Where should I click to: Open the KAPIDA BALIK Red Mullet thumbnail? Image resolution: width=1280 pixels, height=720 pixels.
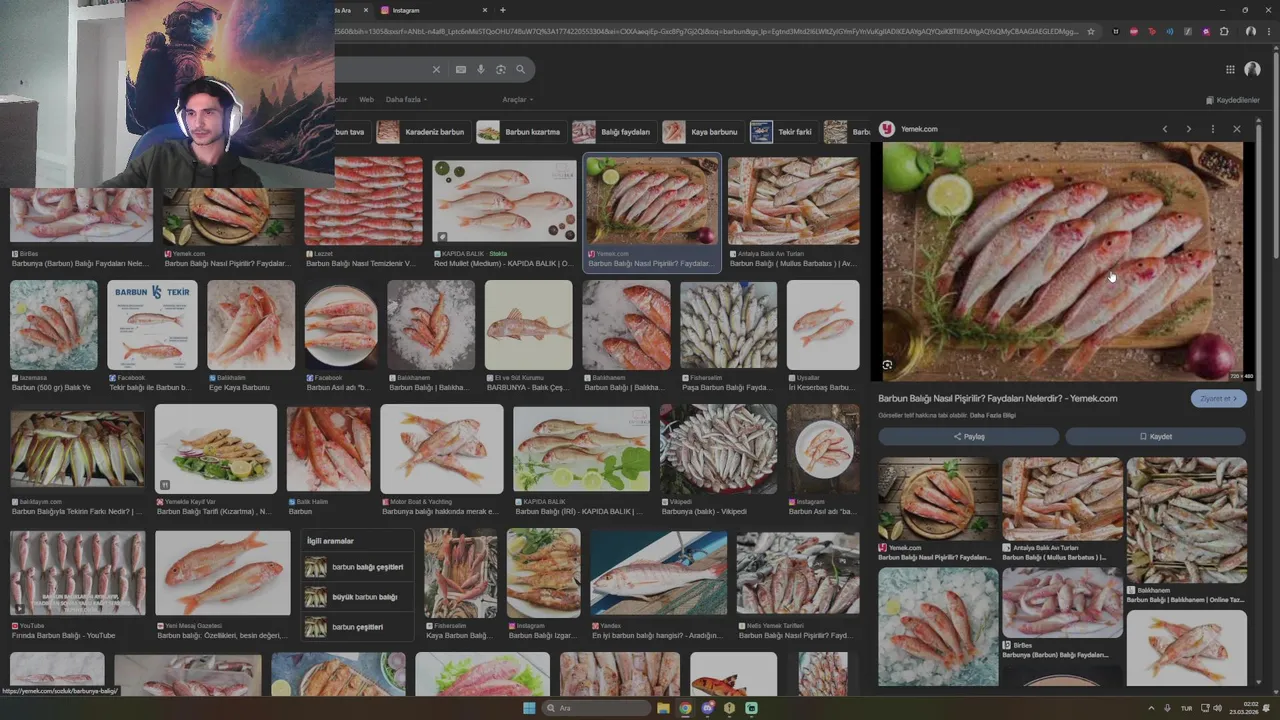[x=504, y=200]
